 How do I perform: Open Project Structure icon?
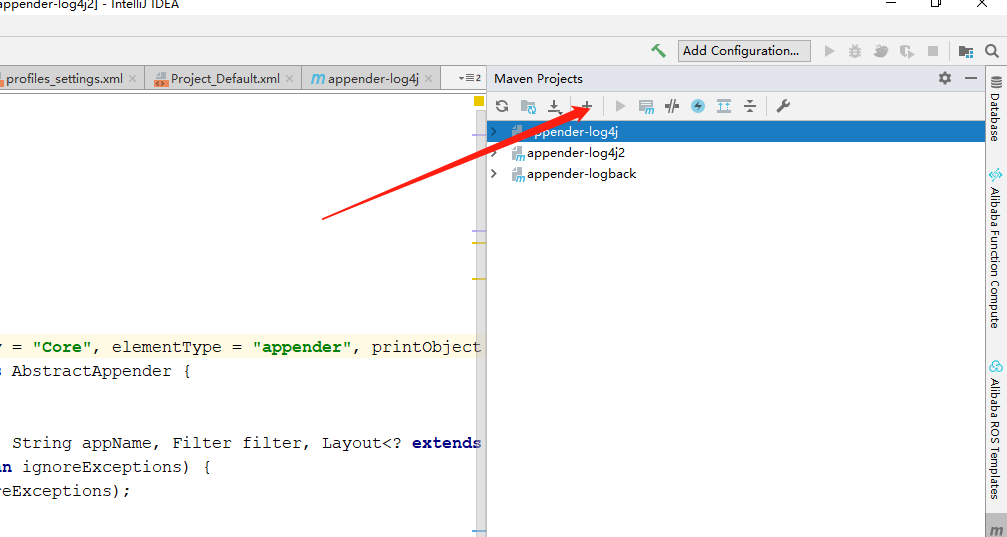click(965, 51)
